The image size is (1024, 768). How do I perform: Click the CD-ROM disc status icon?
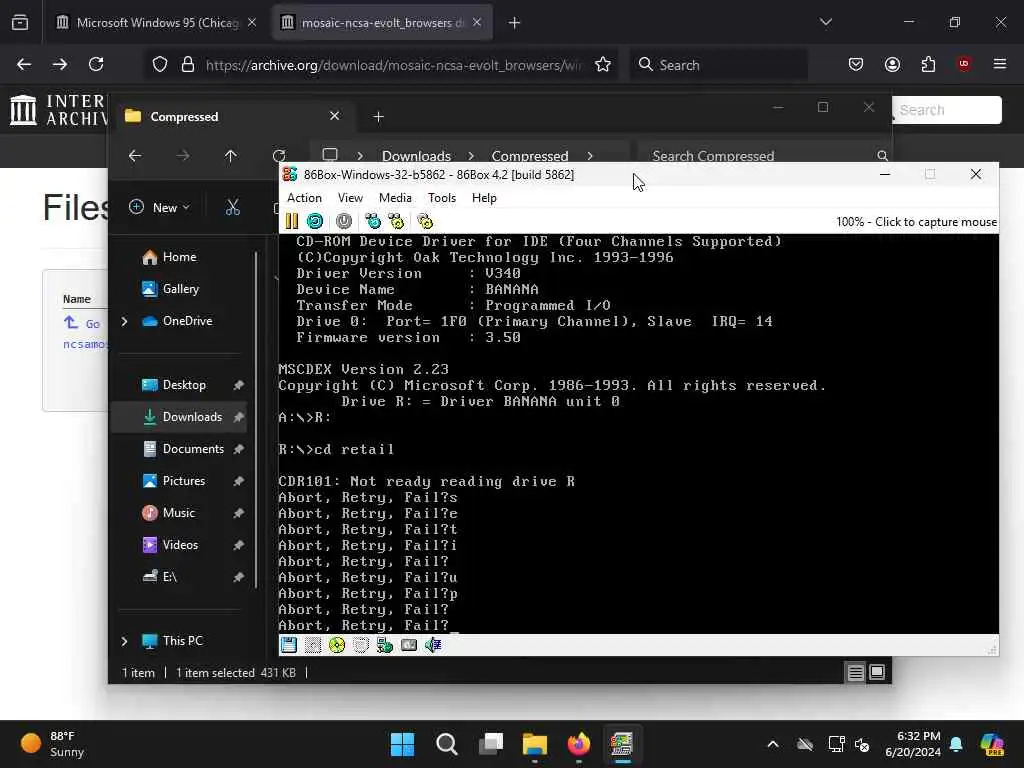[337, 645]
